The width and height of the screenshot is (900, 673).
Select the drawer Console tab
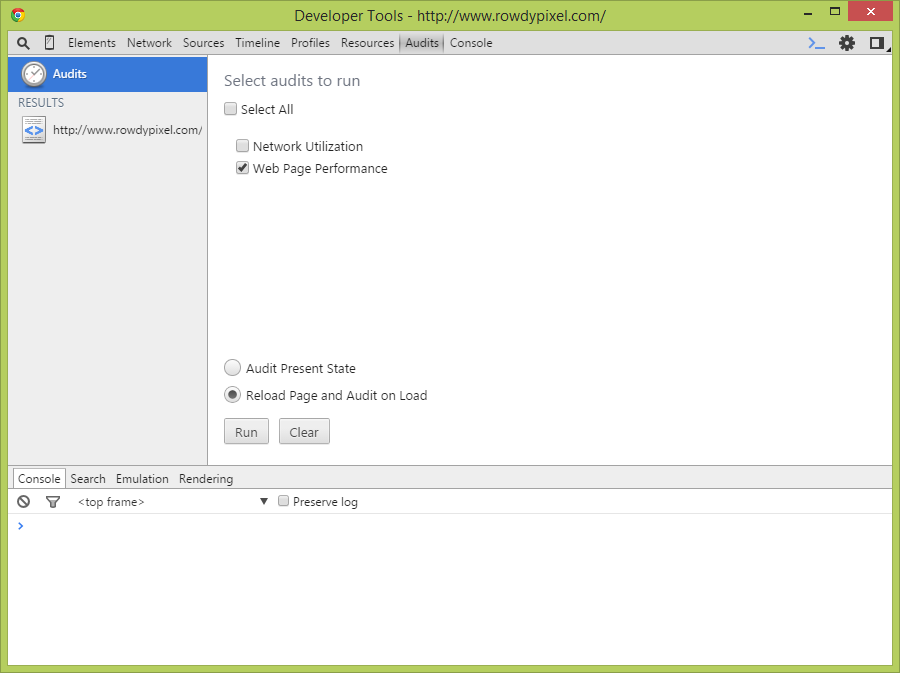click(39, 479)
